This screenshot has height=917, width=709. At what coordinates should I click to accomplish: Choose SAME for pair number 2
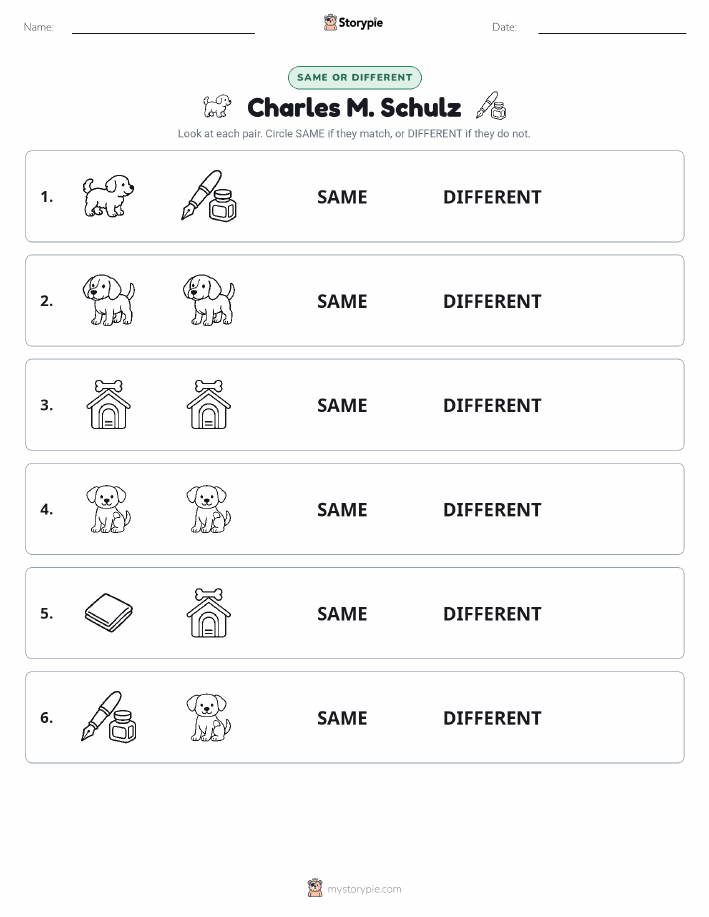[x=342, y=301]
